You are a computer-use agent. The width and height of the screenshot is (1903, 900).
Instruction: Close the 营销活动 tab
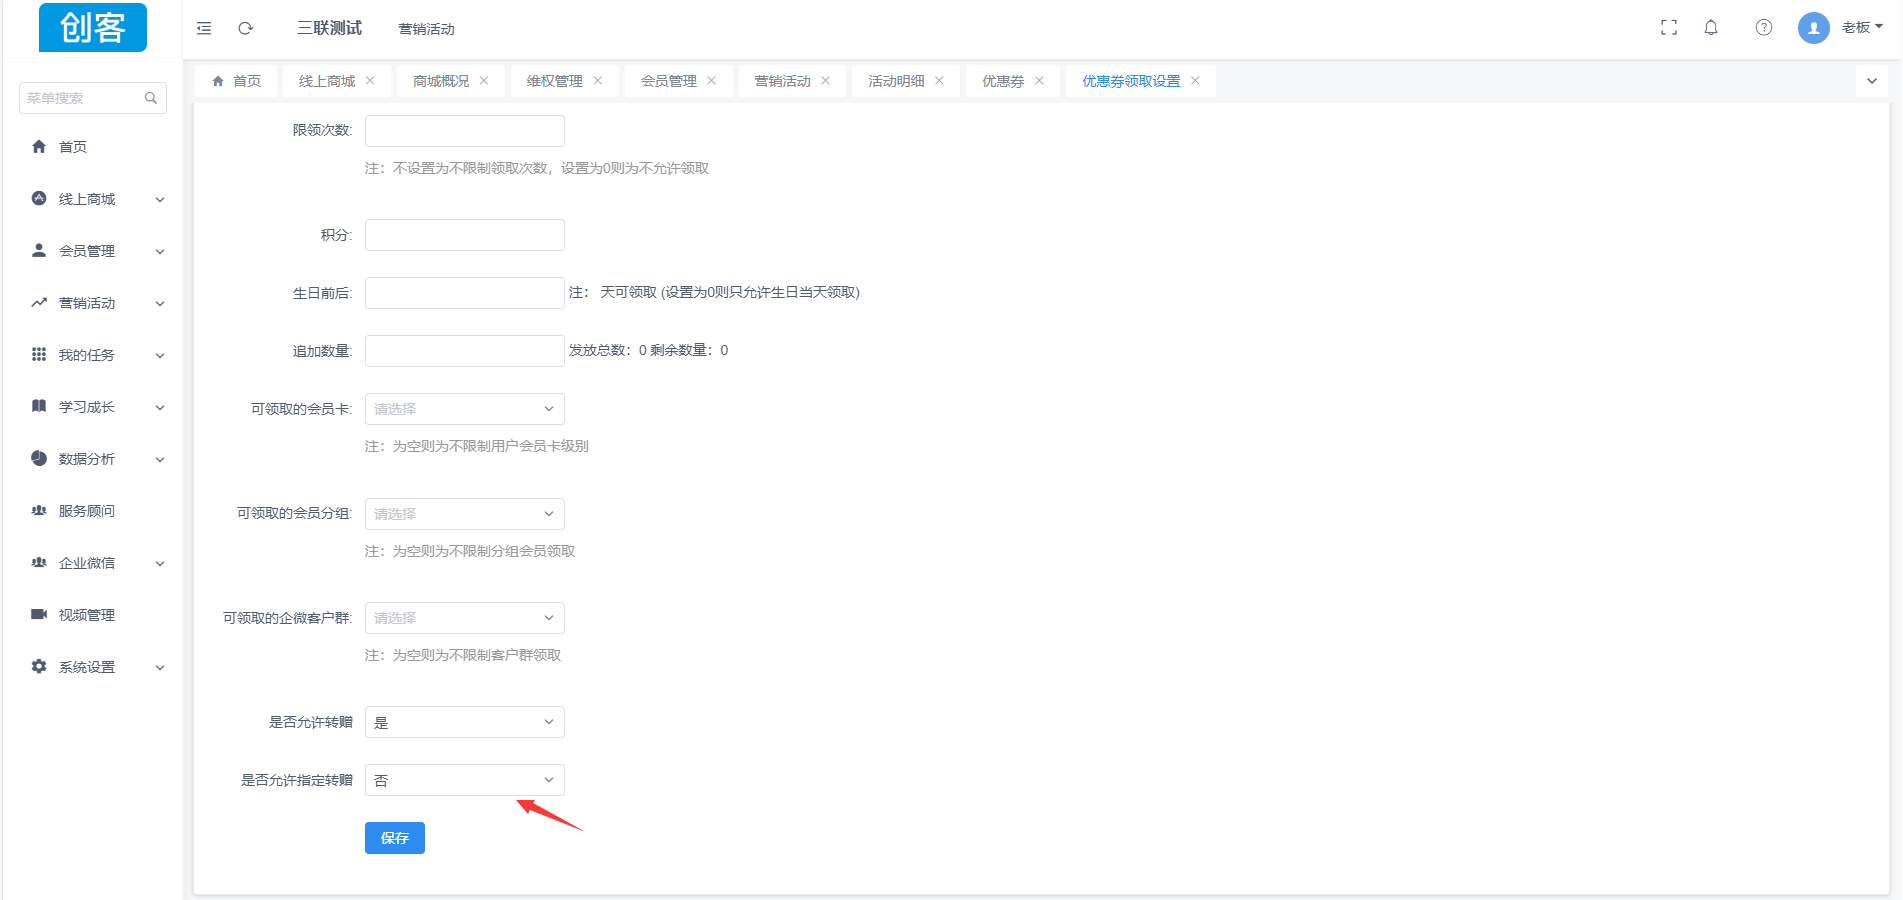click(826, 81)
